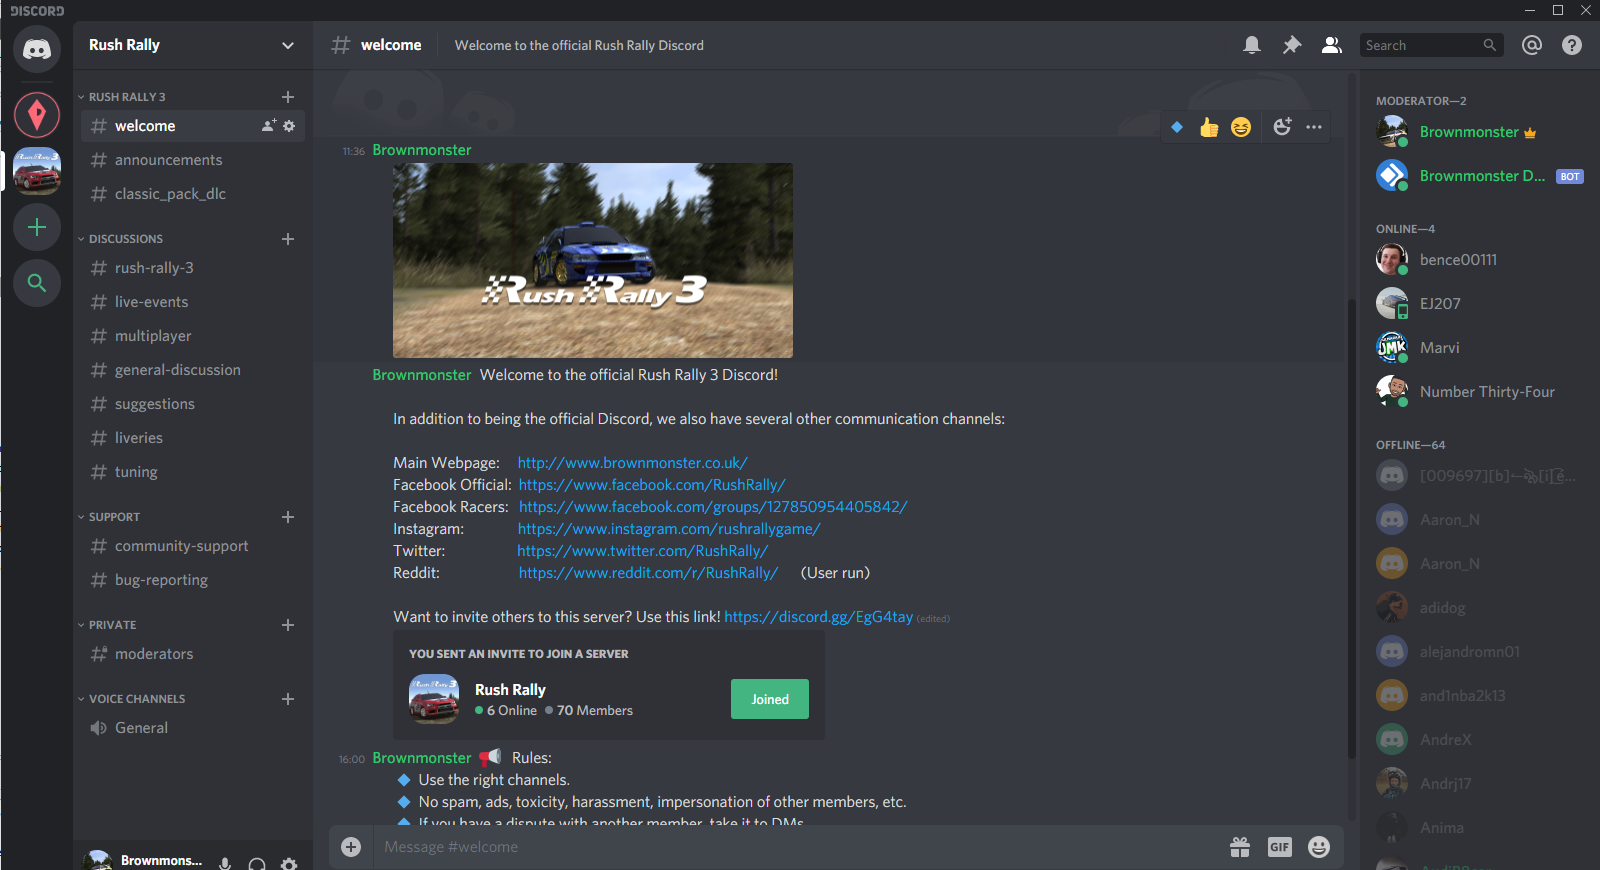
Task: Open server discovery magnifier icon
Action: 37,283
